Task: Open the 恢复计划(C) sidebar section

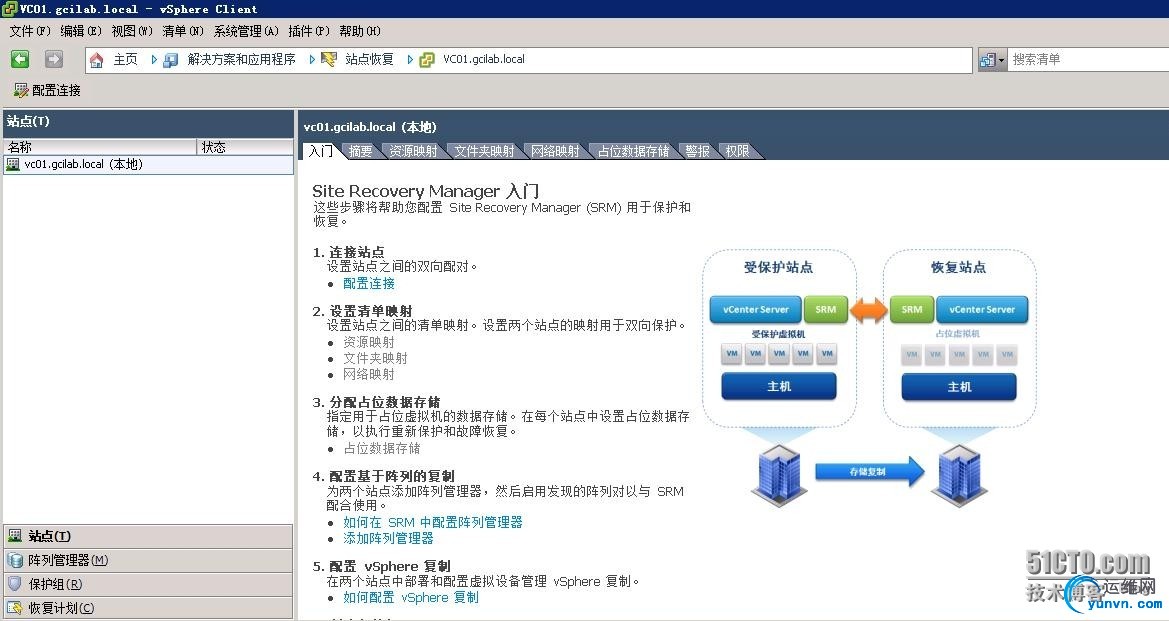Action: tap(148, 608)
